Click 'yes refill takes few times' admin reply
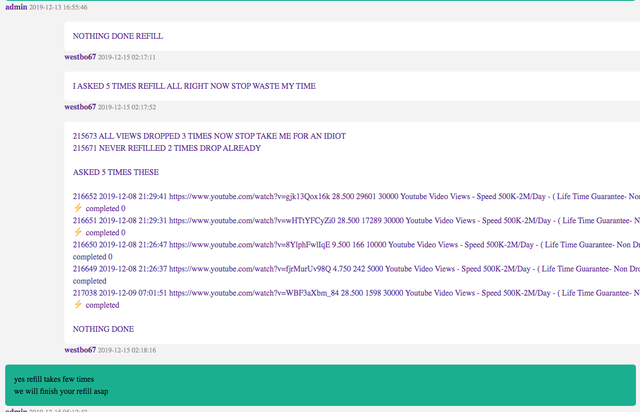640x412 pixels. click(54, 379)
